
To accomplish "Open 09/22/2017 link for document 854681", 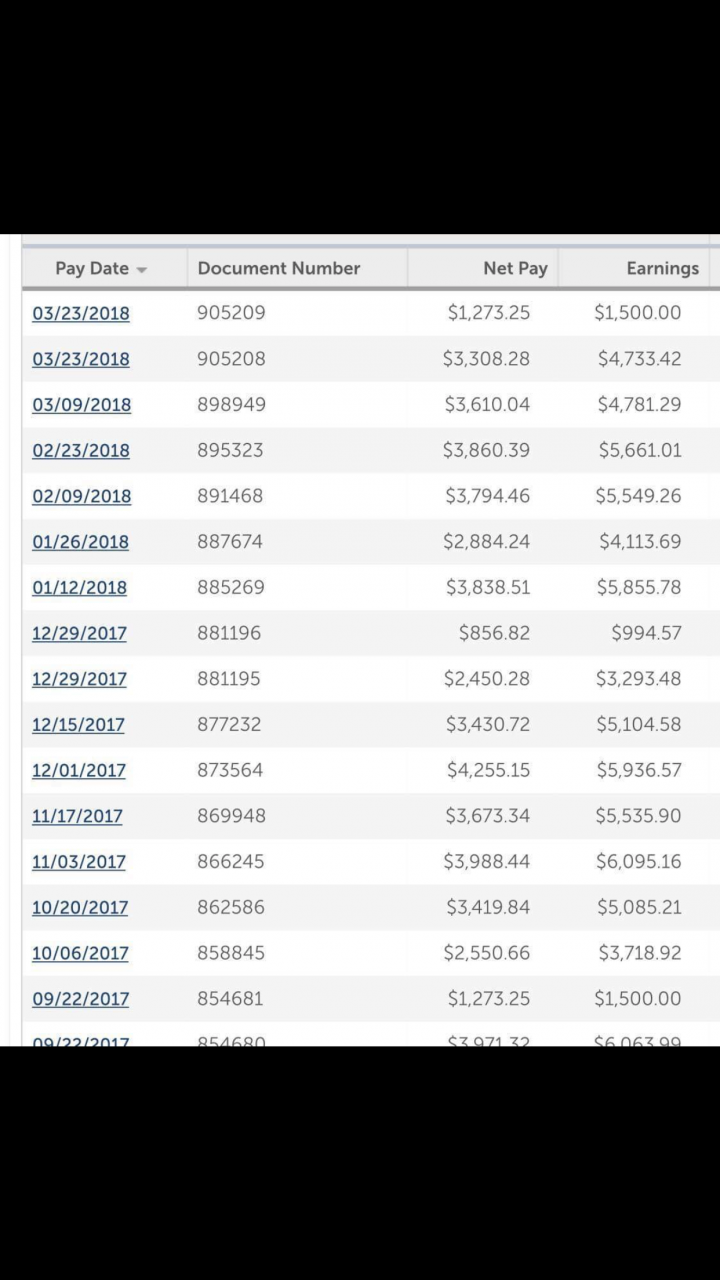I will coord(80,999).
